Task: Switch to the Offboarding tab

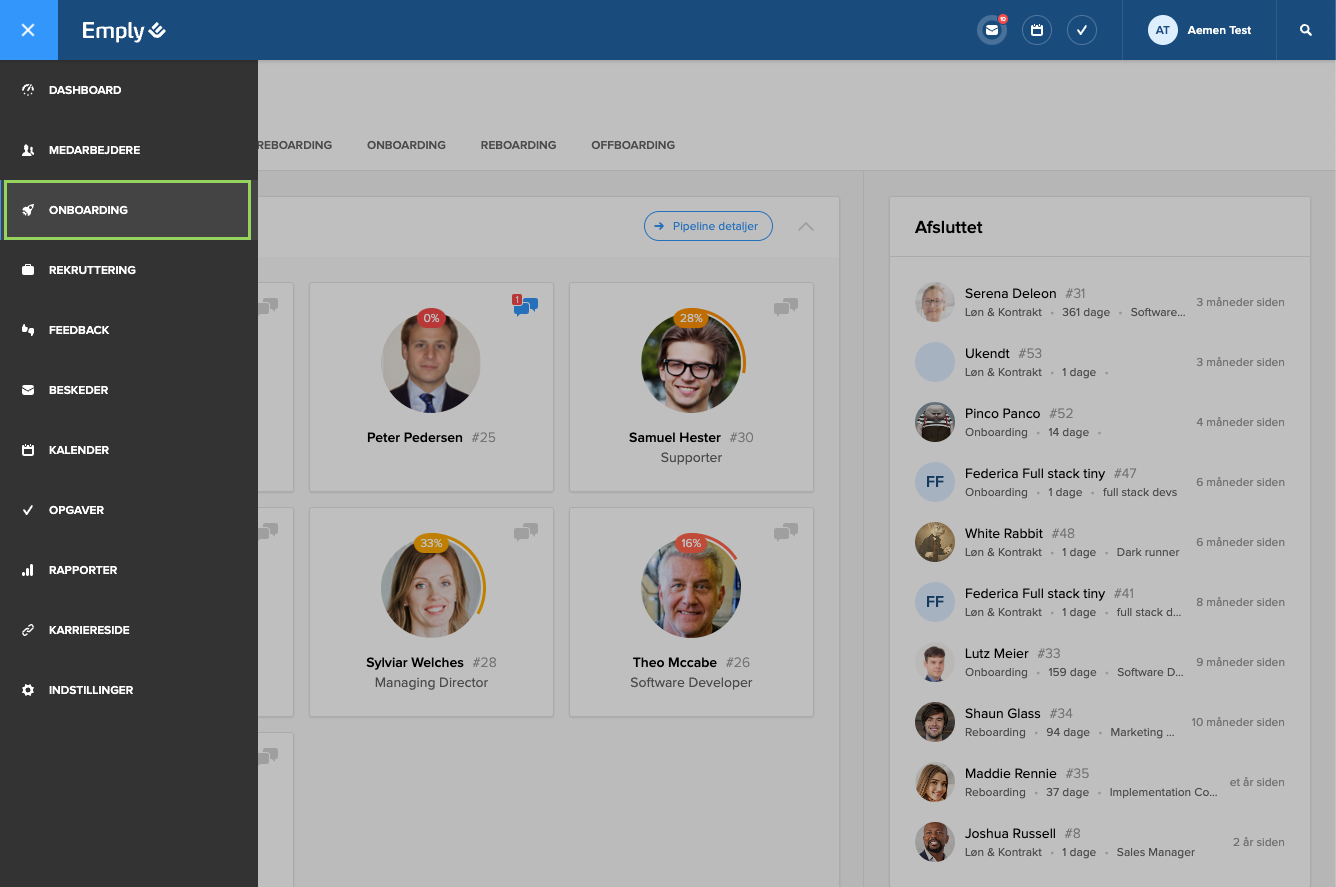Action: coord(633,145)
